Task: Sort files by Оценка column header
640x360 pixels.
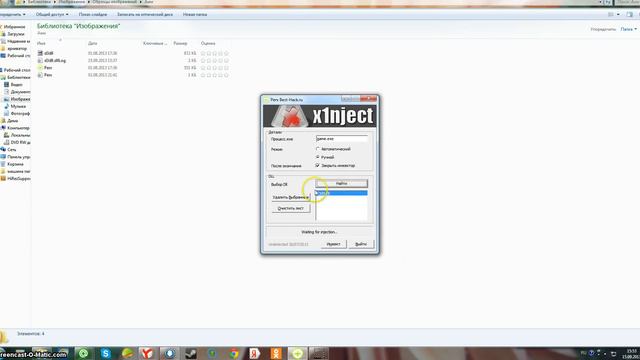Action: 208,43
